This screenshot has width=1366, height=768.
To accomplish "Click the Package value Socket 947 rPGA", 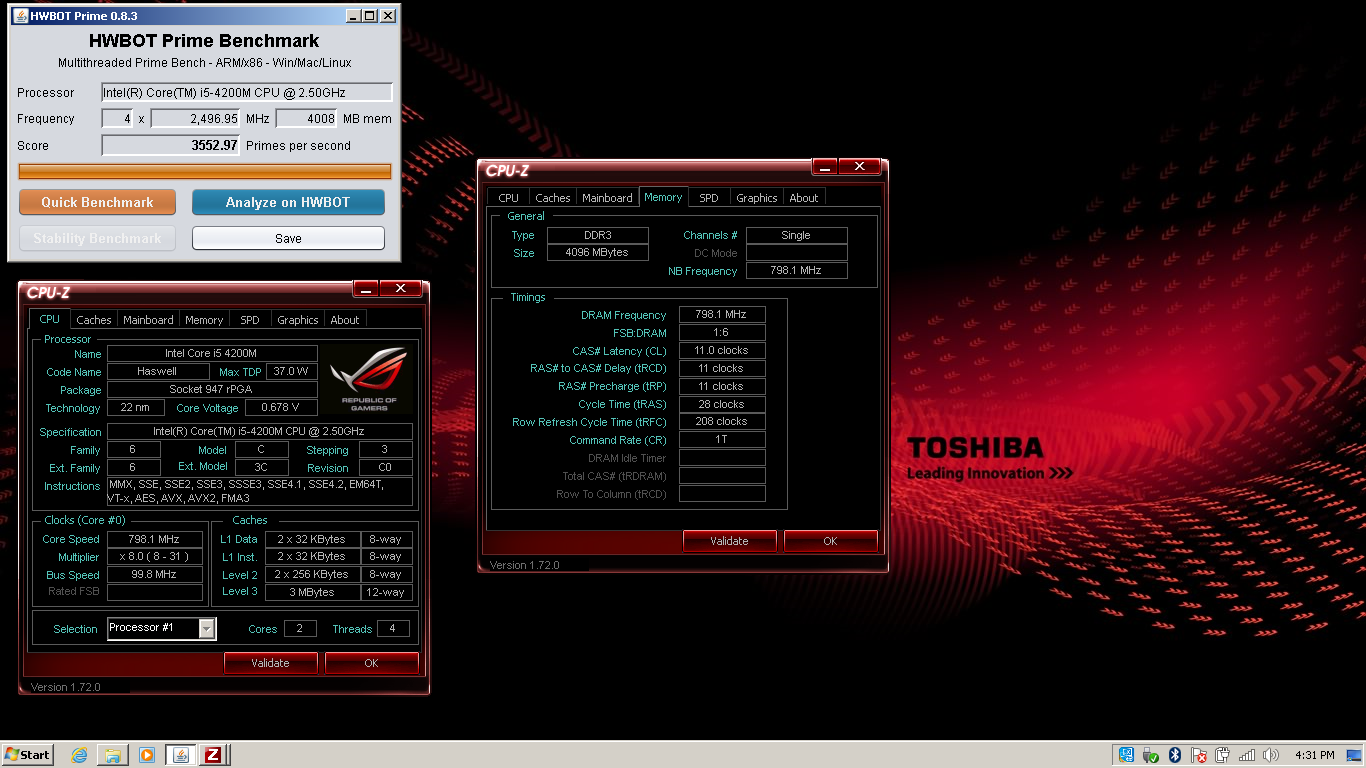I will tap(212, 389).
